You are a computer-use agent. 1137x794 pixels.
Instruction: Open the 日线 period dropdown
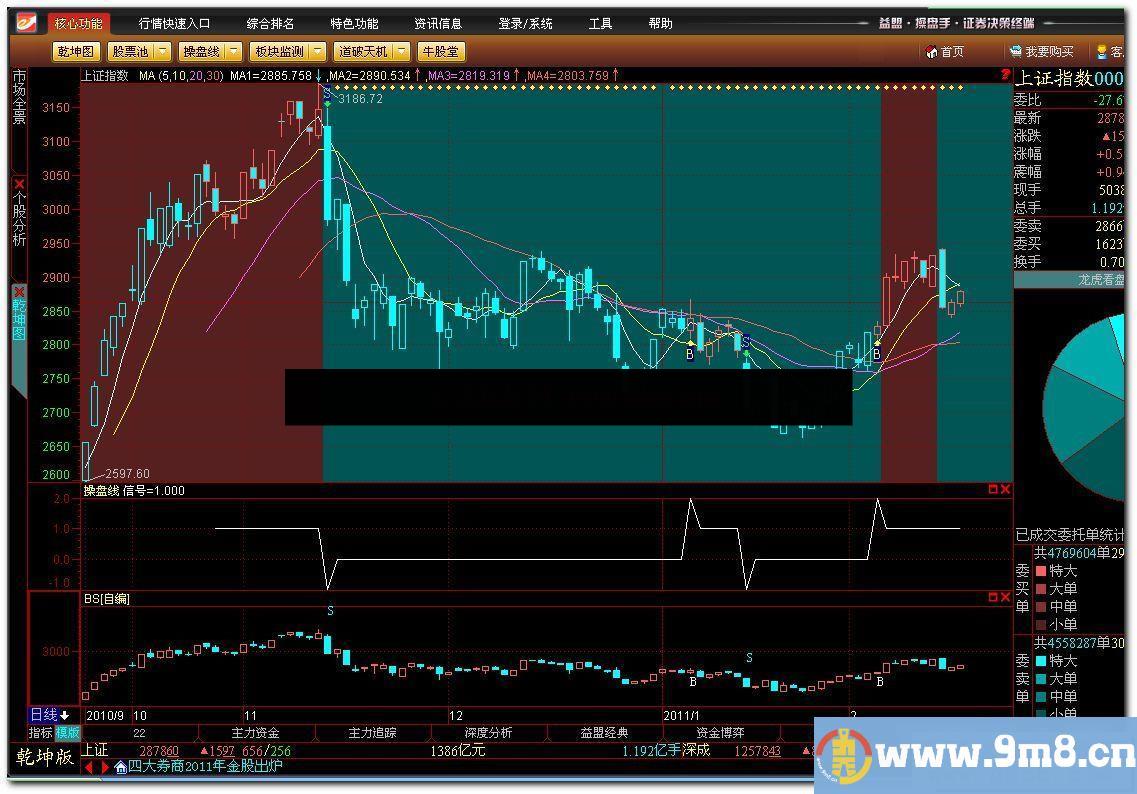[x=49, y=715]
